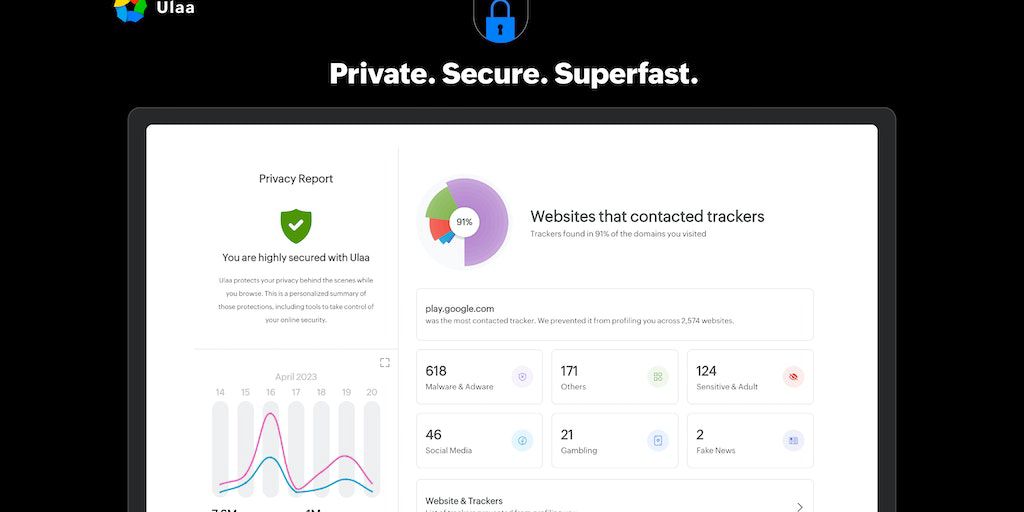Toggle the Sensitive & Adult eye icon
The image size is (1024, 512).
(793, 377)
